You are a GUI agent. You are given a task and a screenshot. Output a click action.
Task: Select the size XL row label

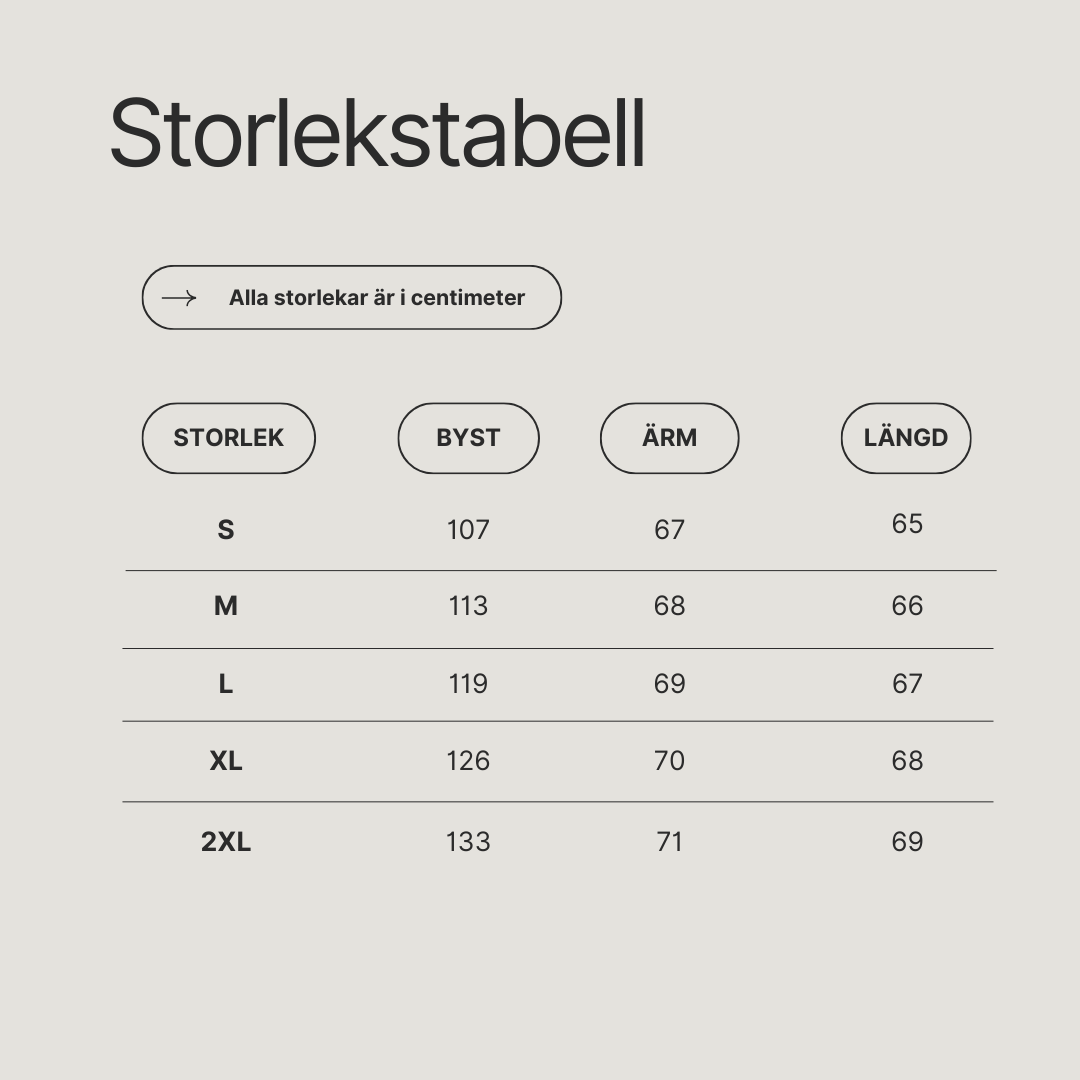(x=226, y=761)
